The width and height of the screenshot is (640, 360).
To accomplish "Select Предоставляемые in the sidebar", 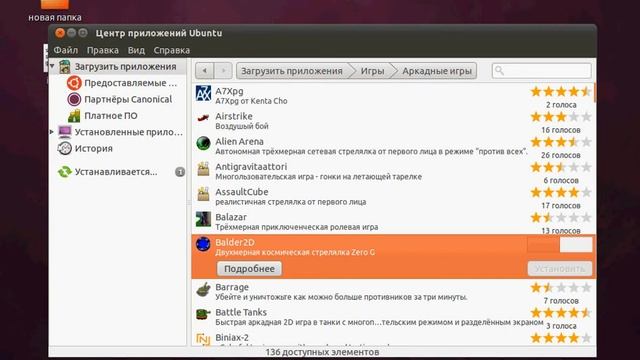I will tap(131, 83).
